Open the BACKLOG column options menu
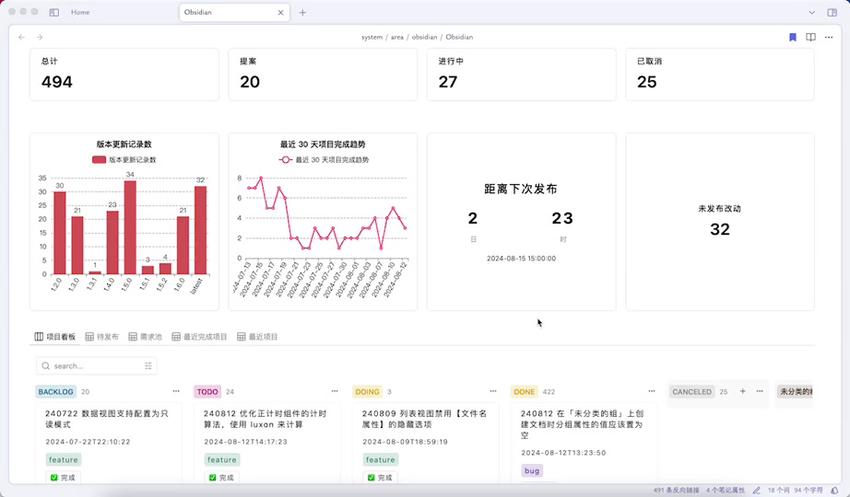This screenshot has width=850, height=497. pyautogui.click(x=176, y=392)
